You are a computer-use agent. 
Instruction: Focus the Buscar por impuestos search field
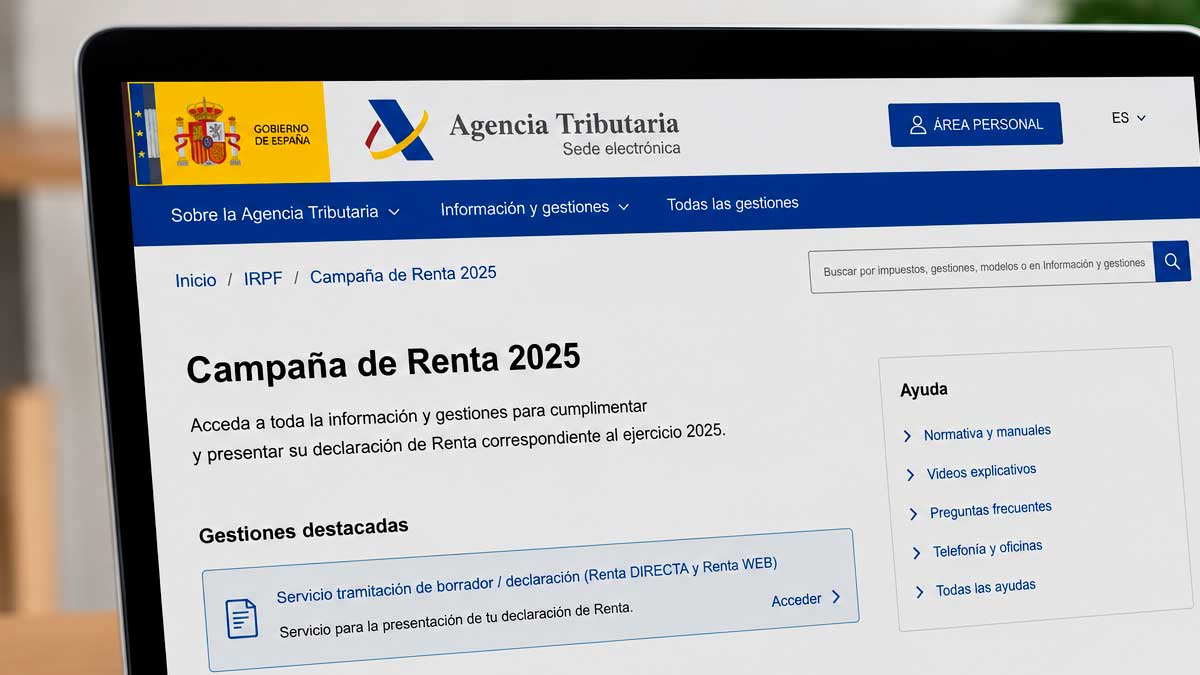point(981,268)
